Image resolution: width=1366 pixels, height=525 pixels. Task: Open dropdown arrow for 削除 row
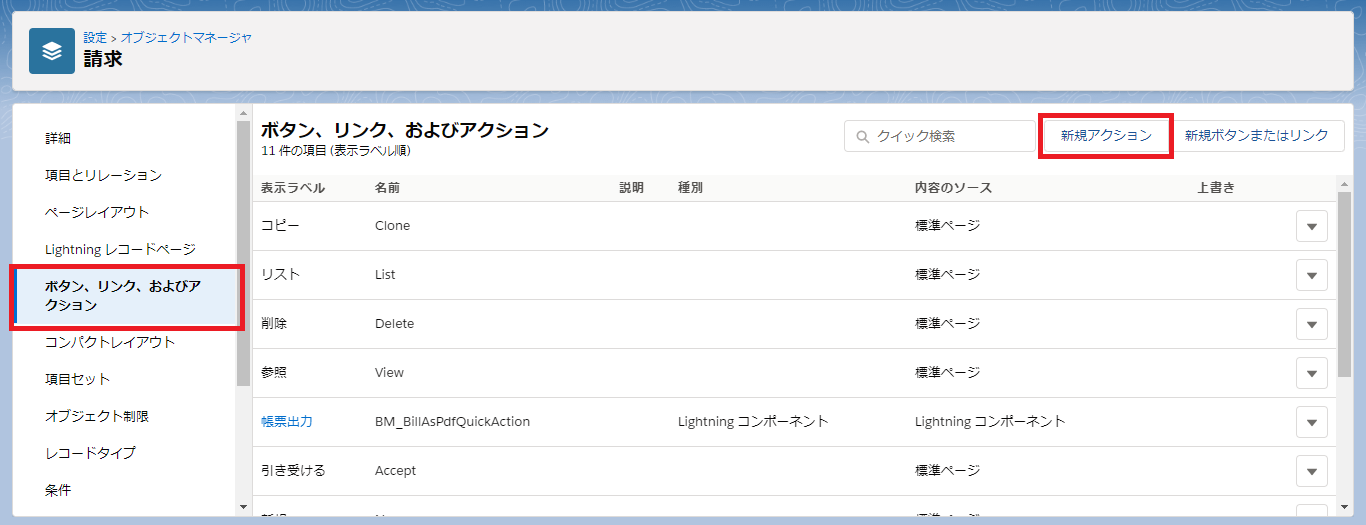point(1311,324)
